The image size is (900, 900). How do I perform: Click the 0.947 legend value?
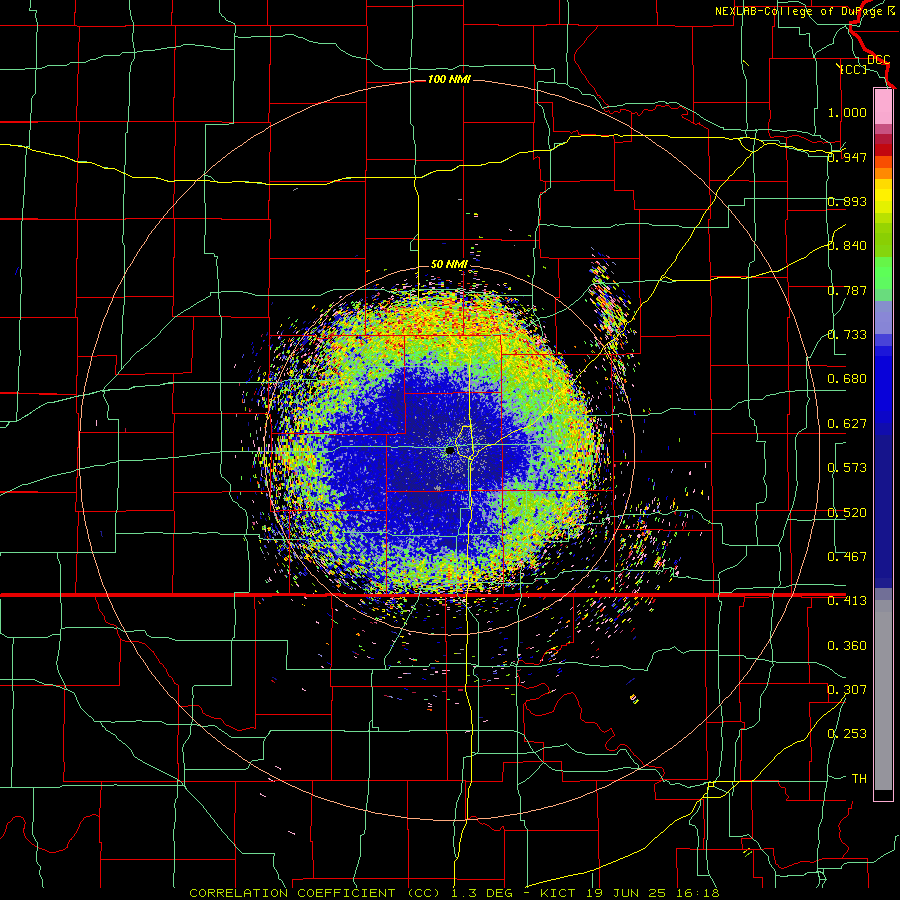[847, 157]
